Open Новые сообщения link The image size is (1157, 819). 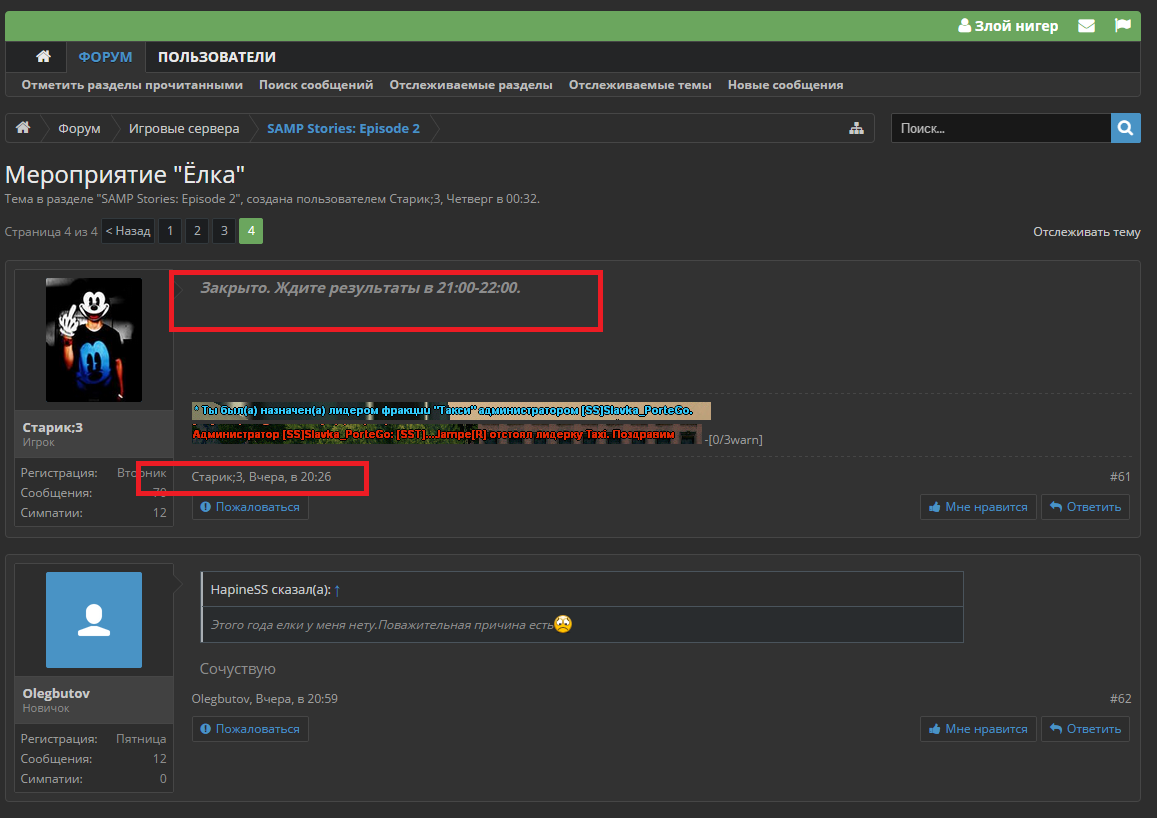click(x=785, y=85)
